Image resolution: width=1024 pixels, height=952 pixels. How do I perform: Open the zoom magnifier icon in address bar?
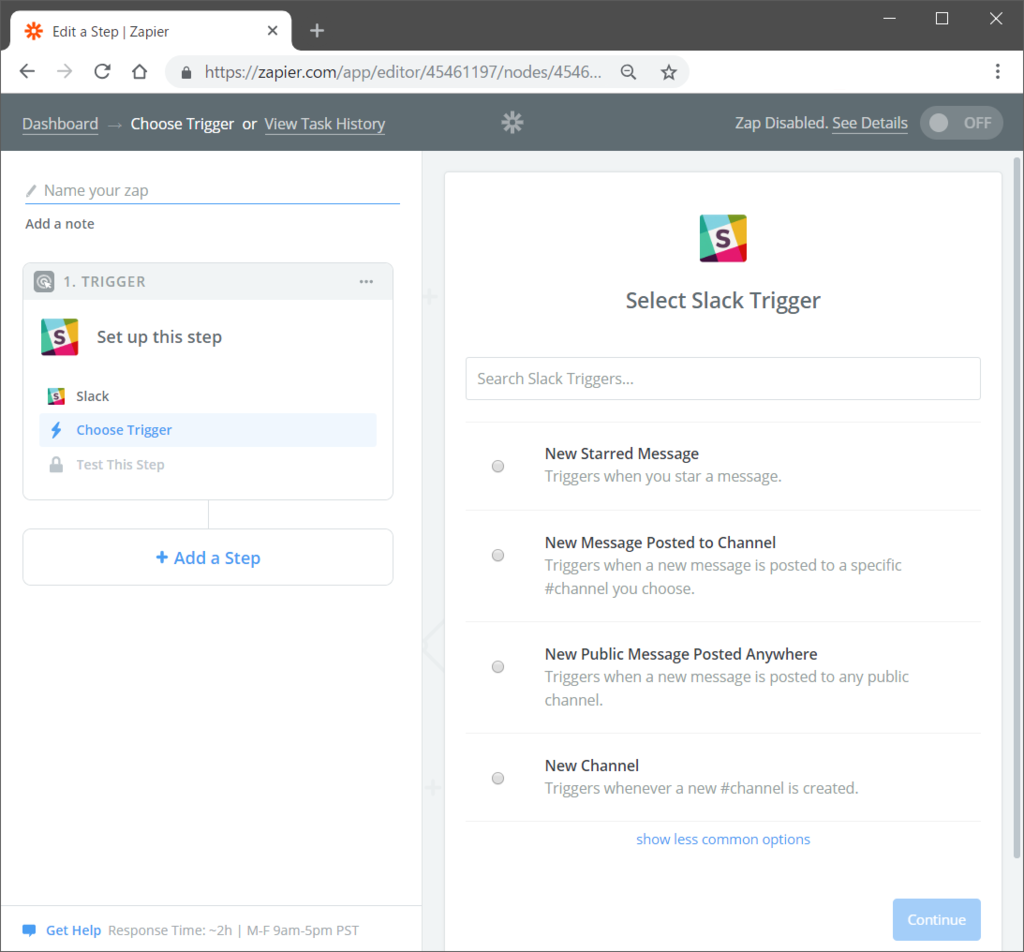click(x=628, y=72)
